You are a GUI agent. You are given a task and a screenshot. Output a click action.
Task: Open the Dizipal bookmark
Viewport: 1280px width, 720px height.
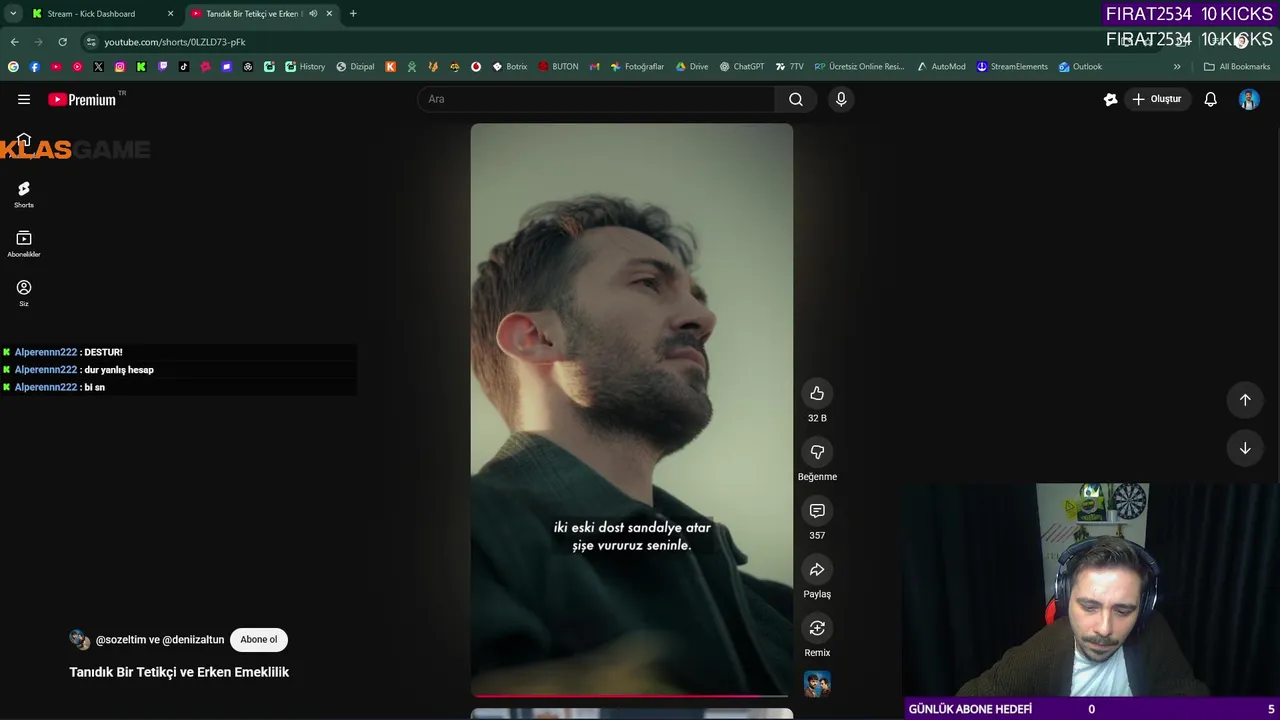tap(355, 67)
